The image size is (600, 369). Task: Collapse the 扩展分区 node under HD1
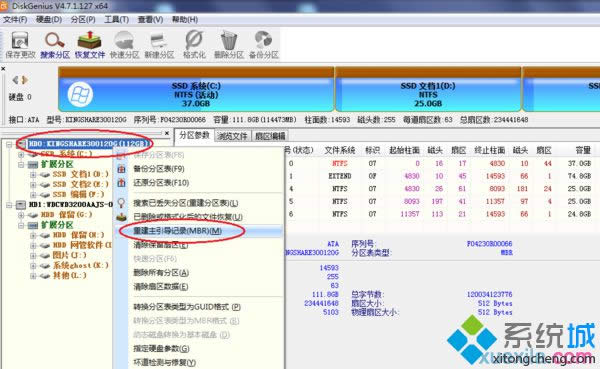(21, 225)
